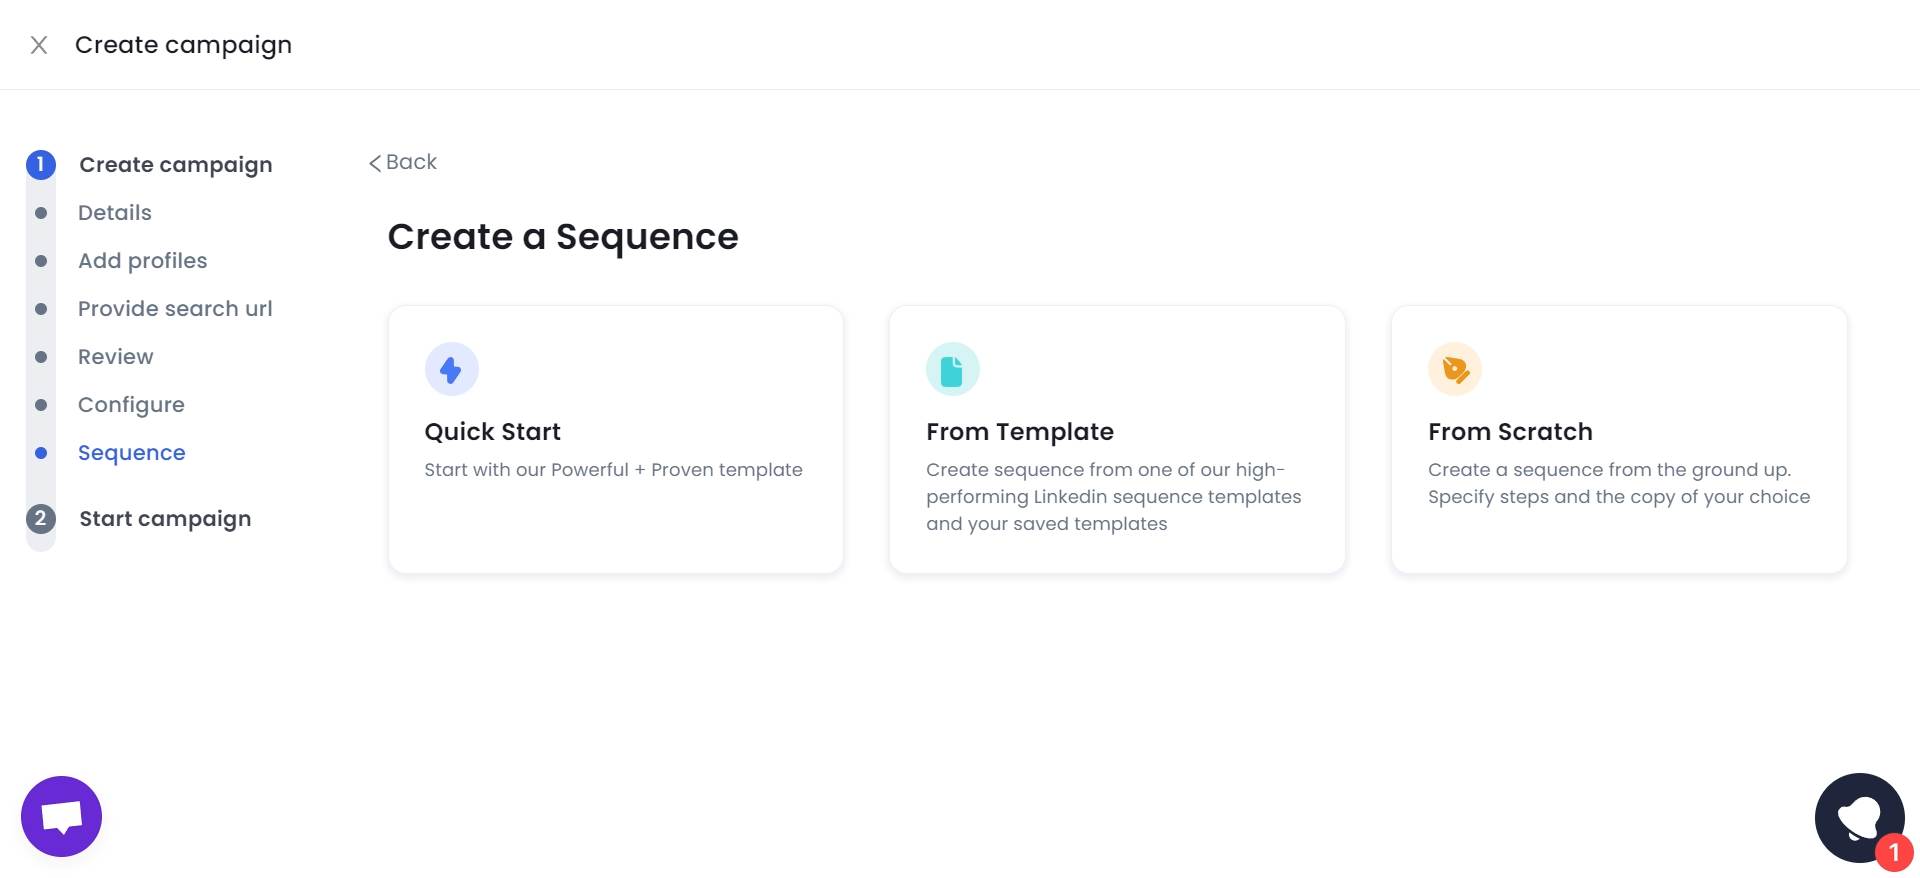The height and width of the screenshot is (878, 1920).
Task: Go to the Add profiles step
Action: pyautogui.click(x=143, y=261)
